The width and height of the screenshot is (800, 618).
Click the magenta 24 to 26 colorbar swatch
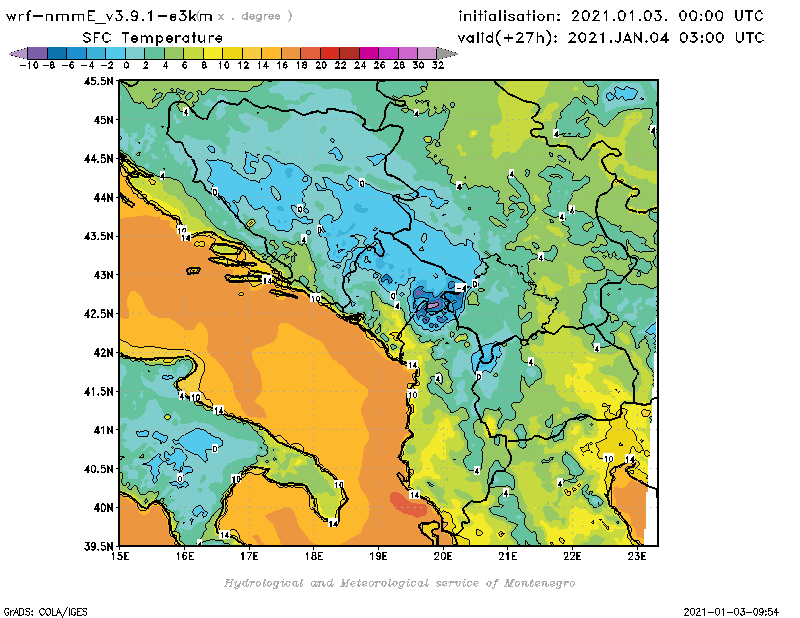coord(368,53)
